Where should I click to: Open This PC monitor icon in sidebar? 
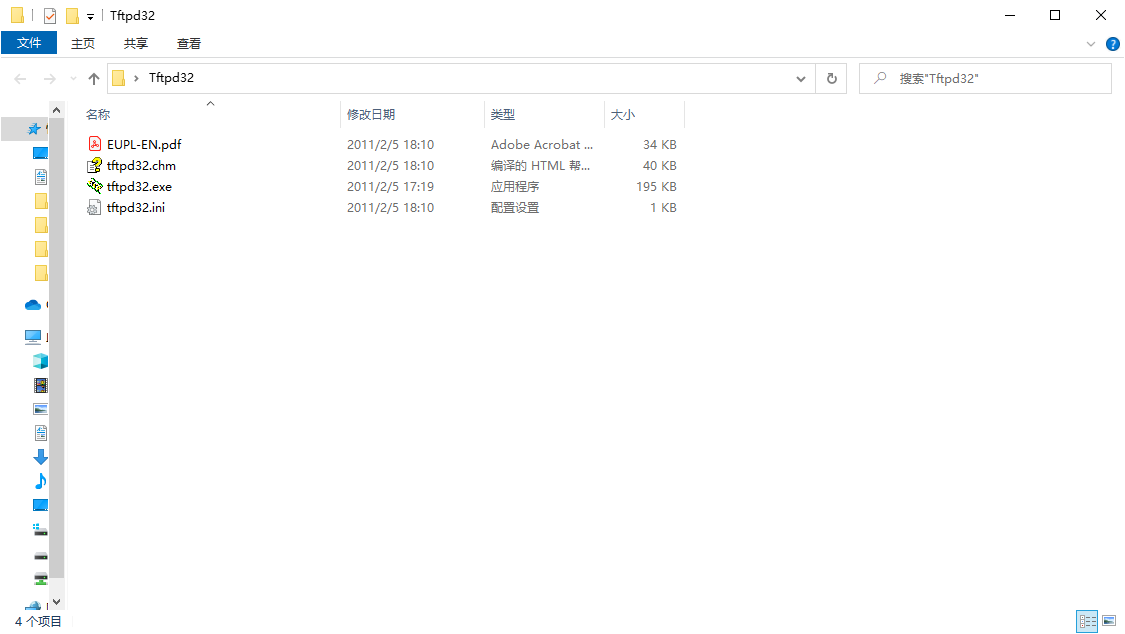pyautogui.click(x=32, y=336)
